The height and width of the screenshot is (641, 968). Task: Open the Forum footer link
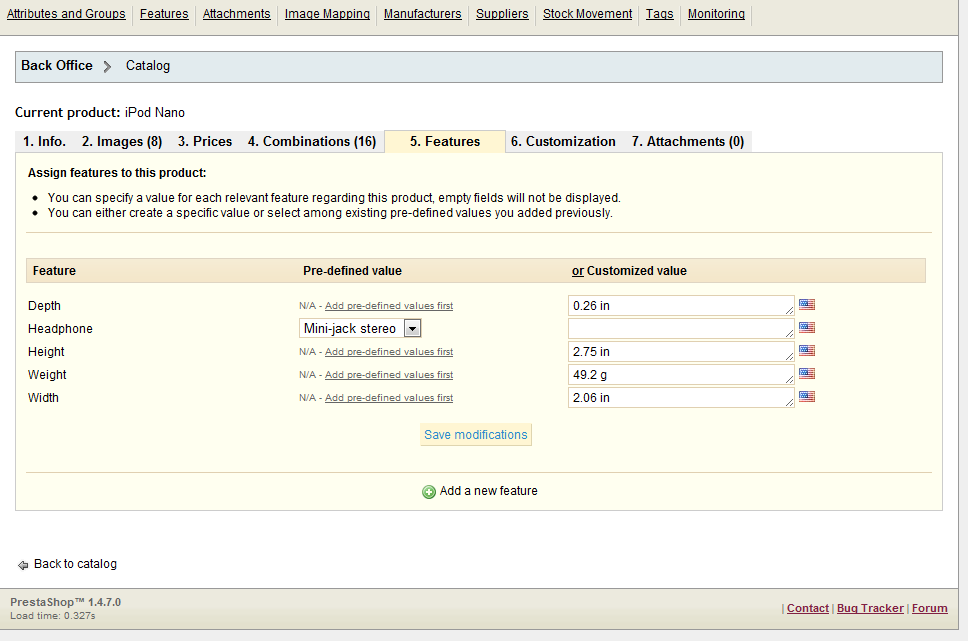point(929,608)
